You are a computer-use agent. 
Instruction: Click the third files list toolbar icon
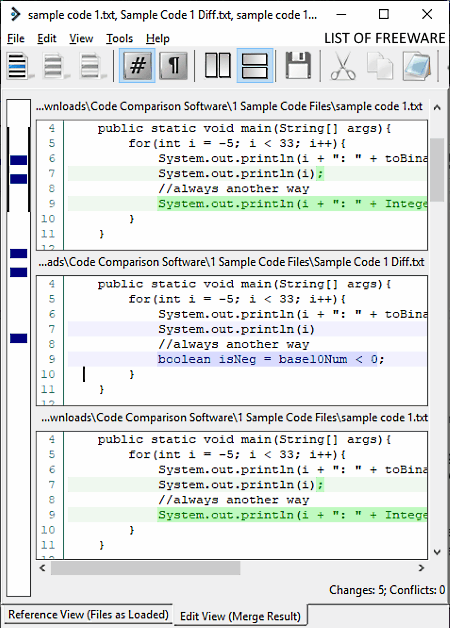pyautogui.click(x=92, y=66)
